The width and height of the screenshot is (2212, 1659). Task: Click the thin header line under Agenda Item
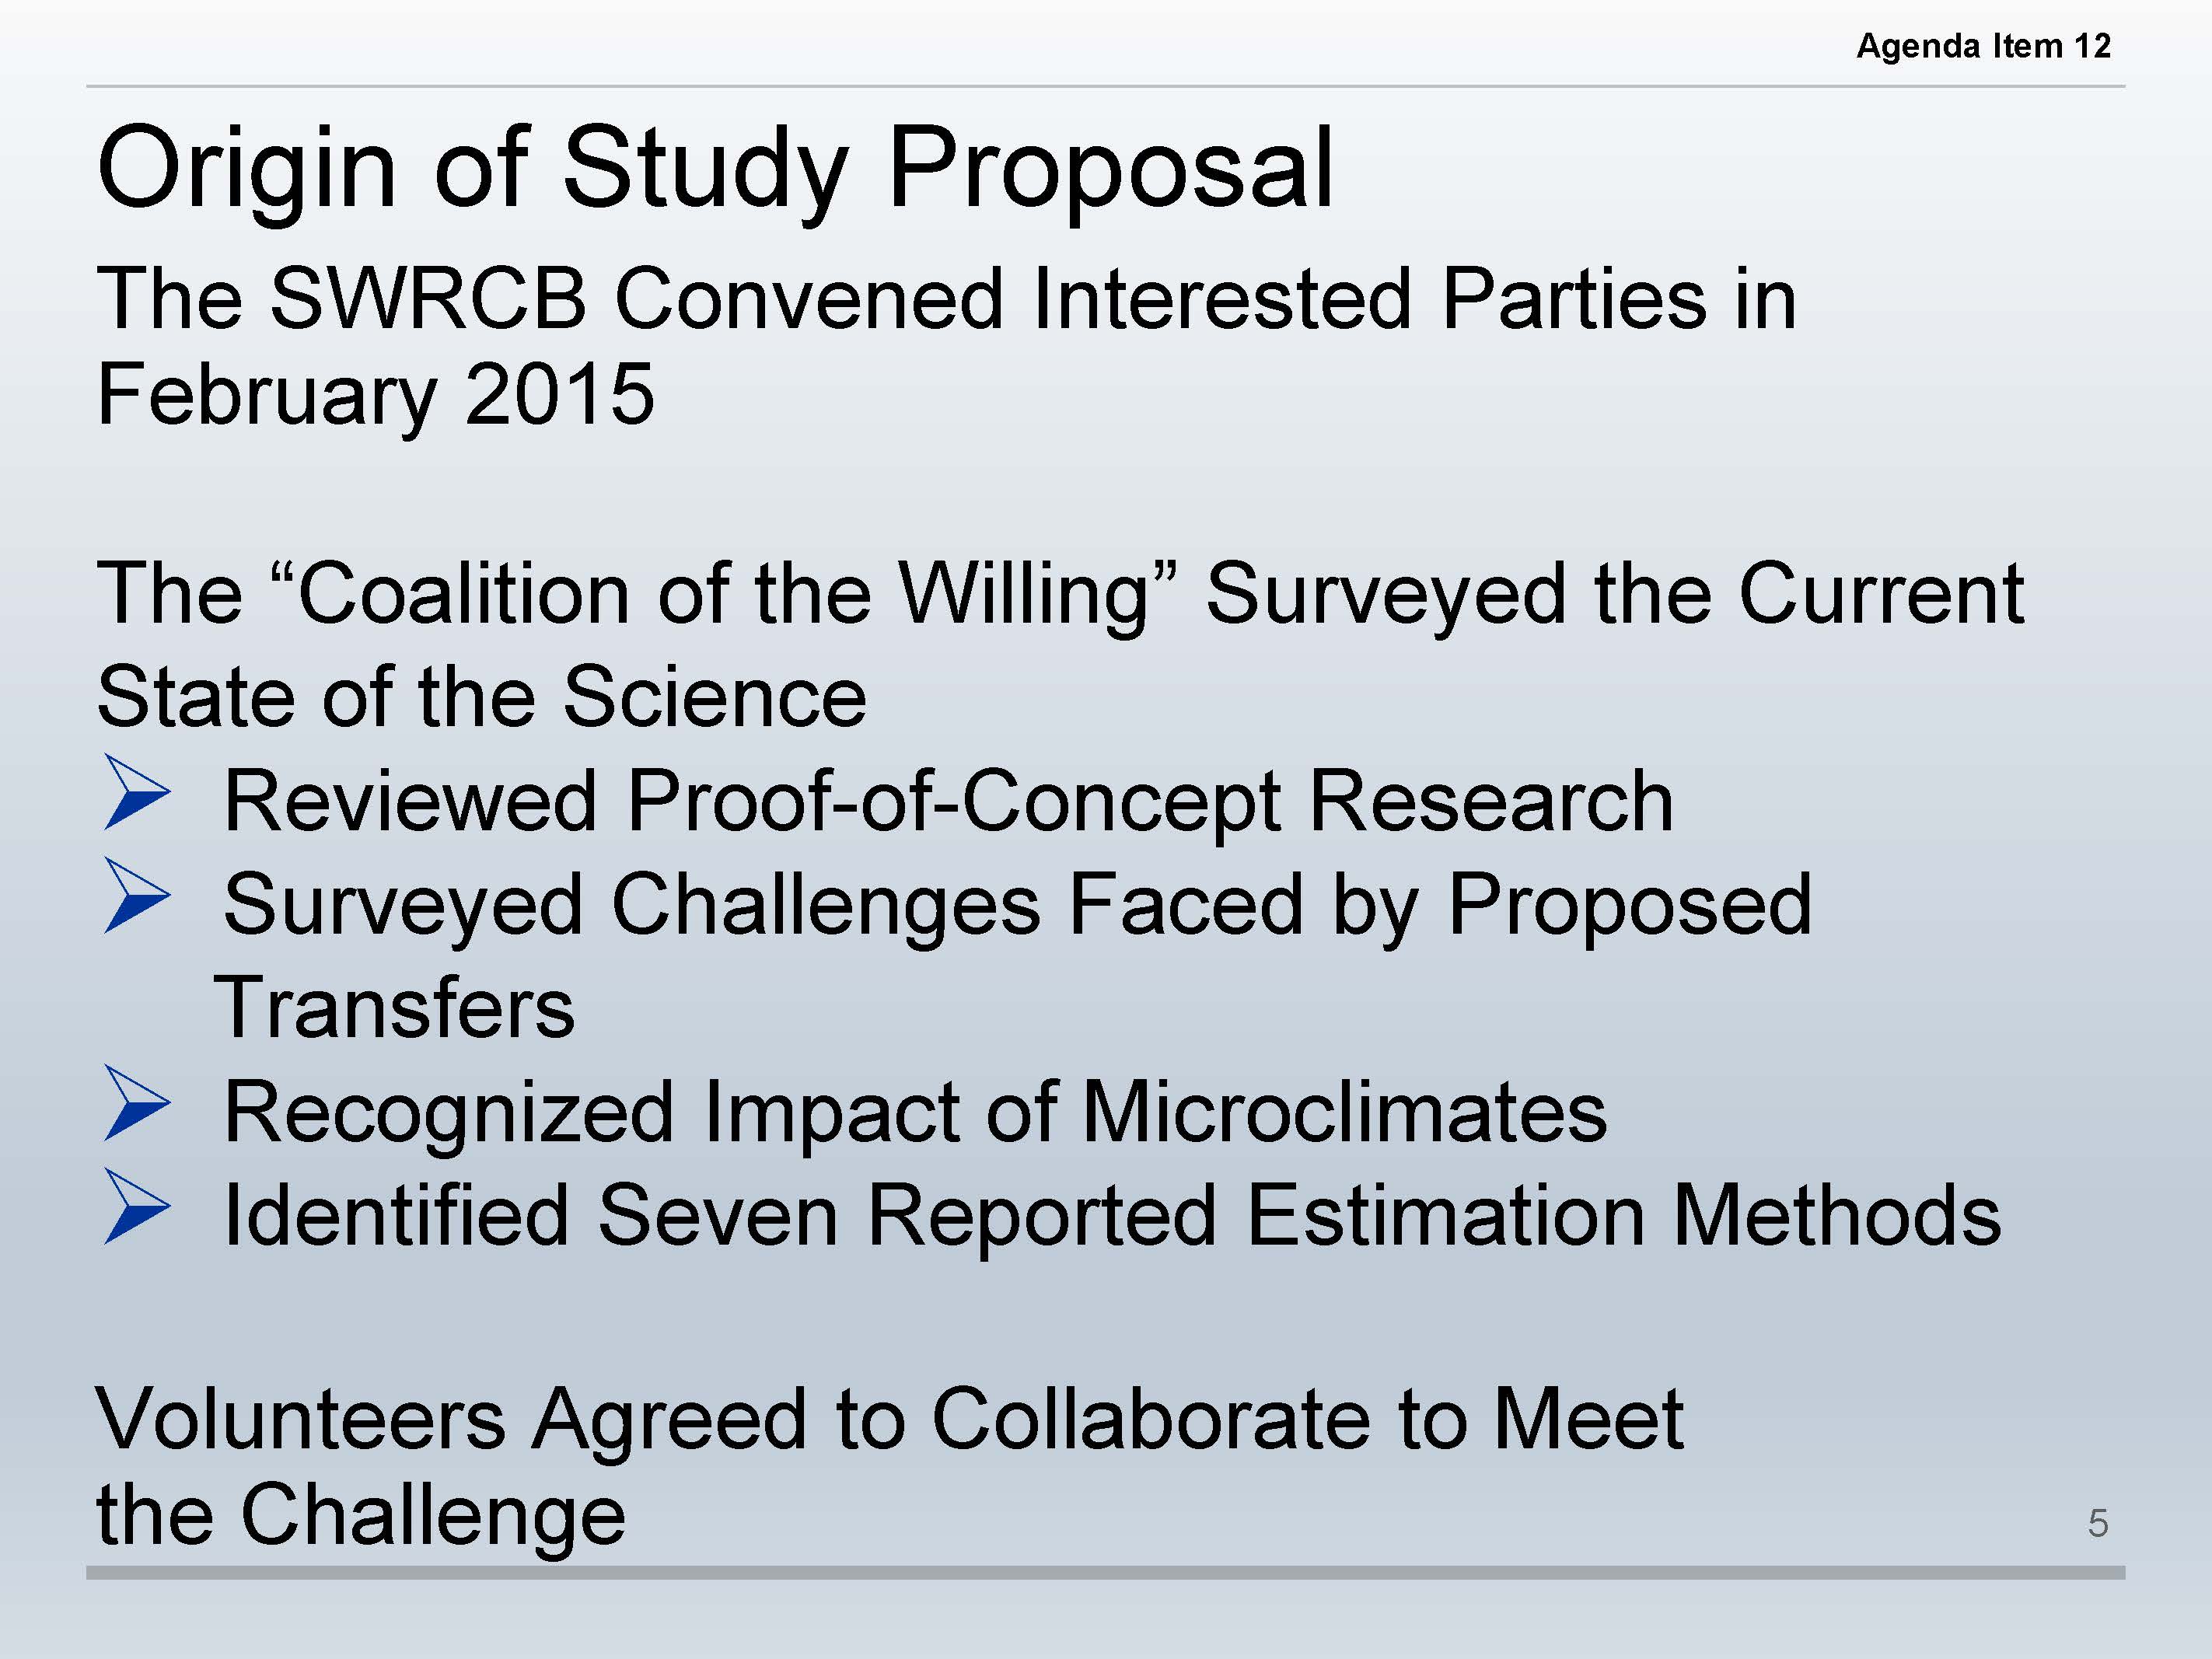1105,86
